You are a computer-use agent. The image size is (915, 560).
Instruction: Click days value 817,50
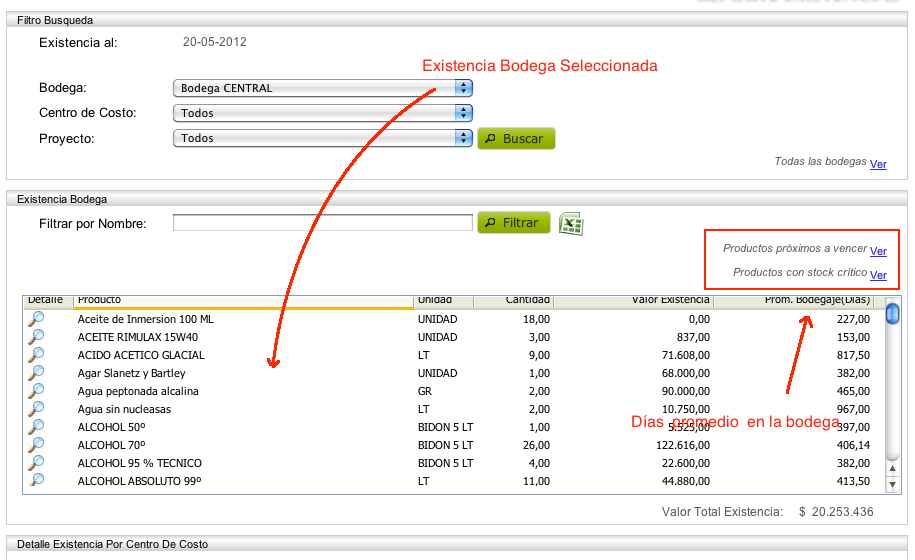[x=853, y=355]
